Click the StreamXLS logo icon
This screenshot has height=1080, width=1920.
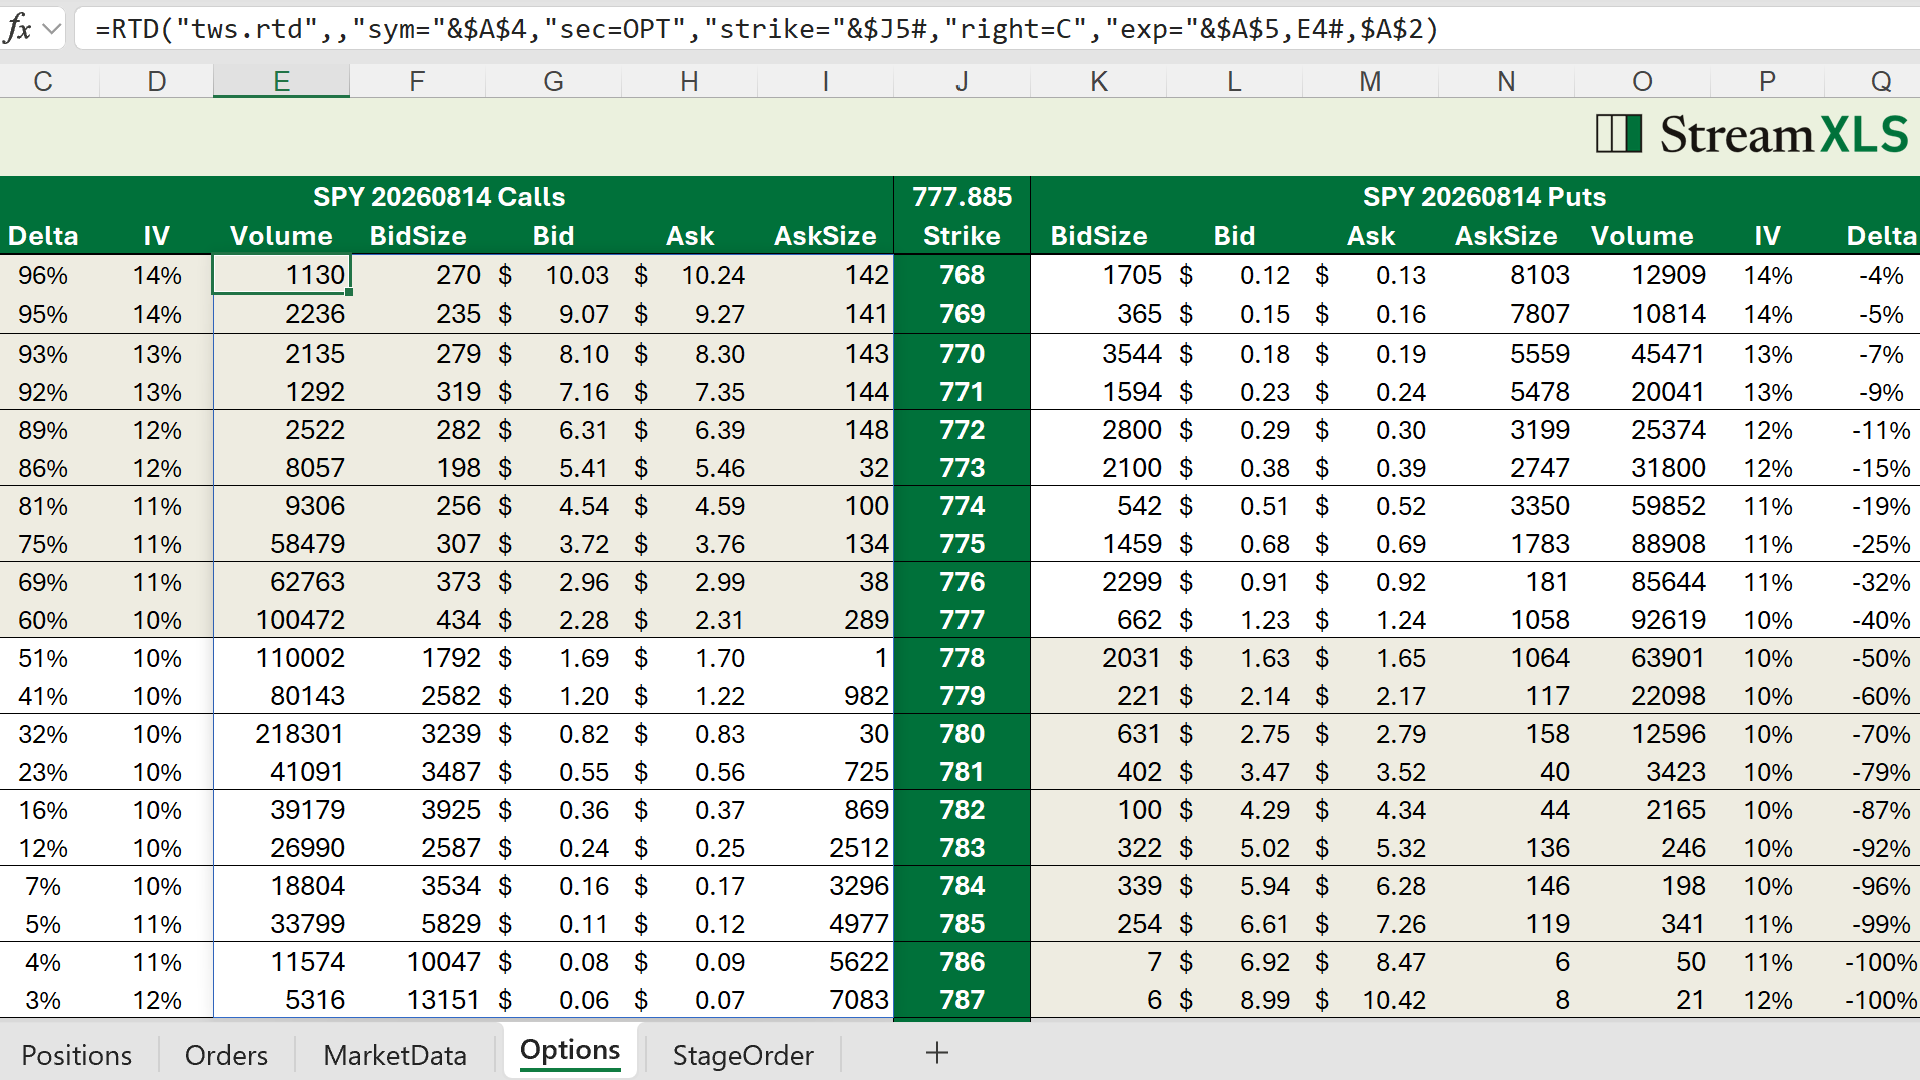pos(1619,133)
